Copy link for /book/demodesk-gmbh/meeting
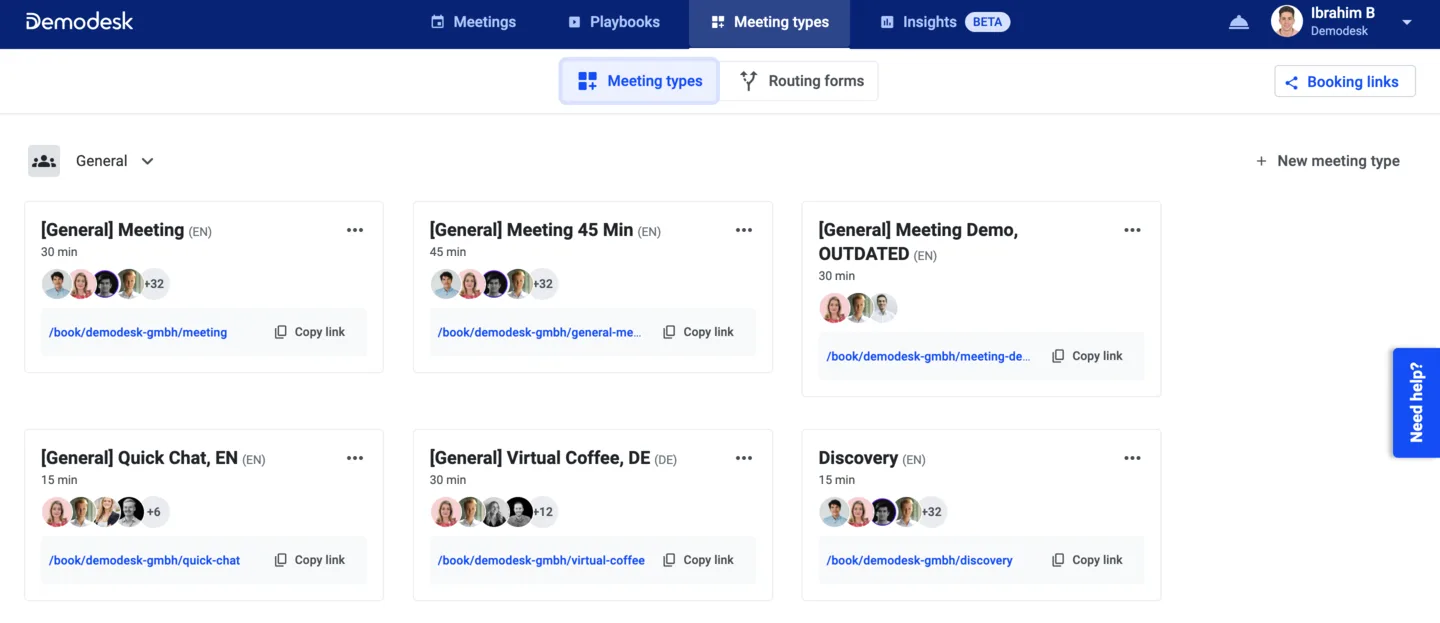The width and height of the screenshot is (1440, 623). [310, 332]
